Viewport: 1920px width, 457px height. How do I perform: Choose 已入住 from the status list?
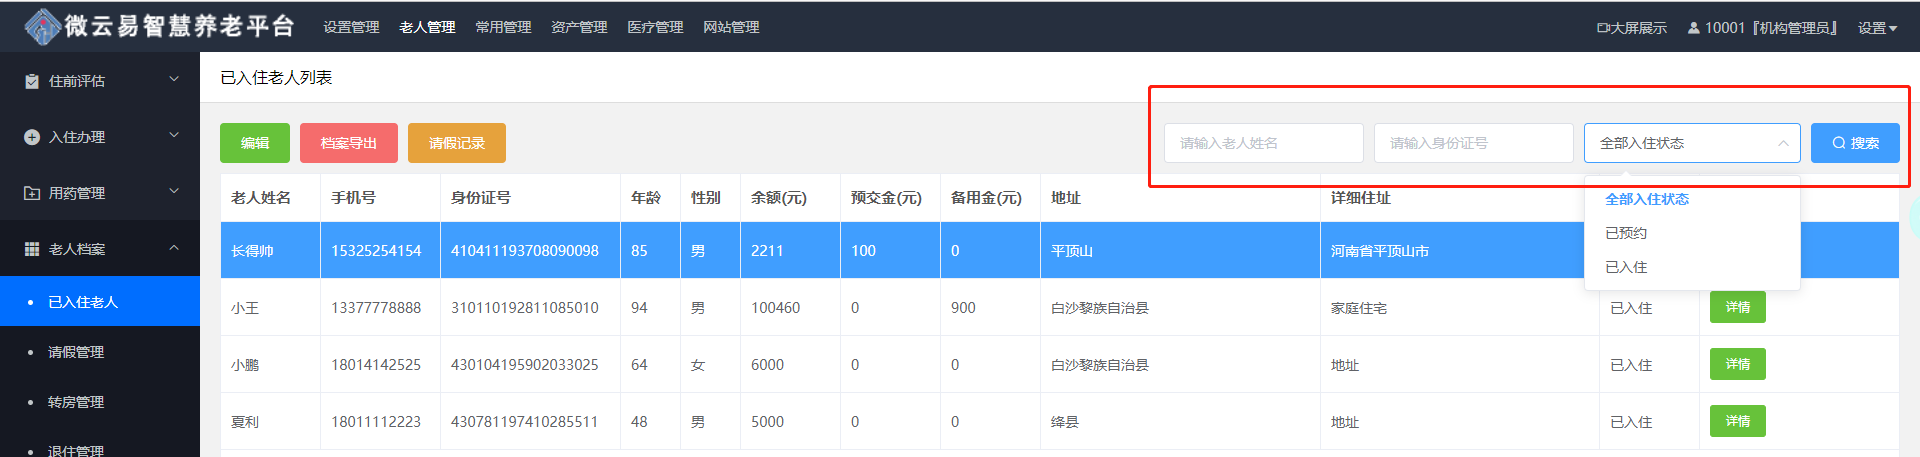point(1626,267)
